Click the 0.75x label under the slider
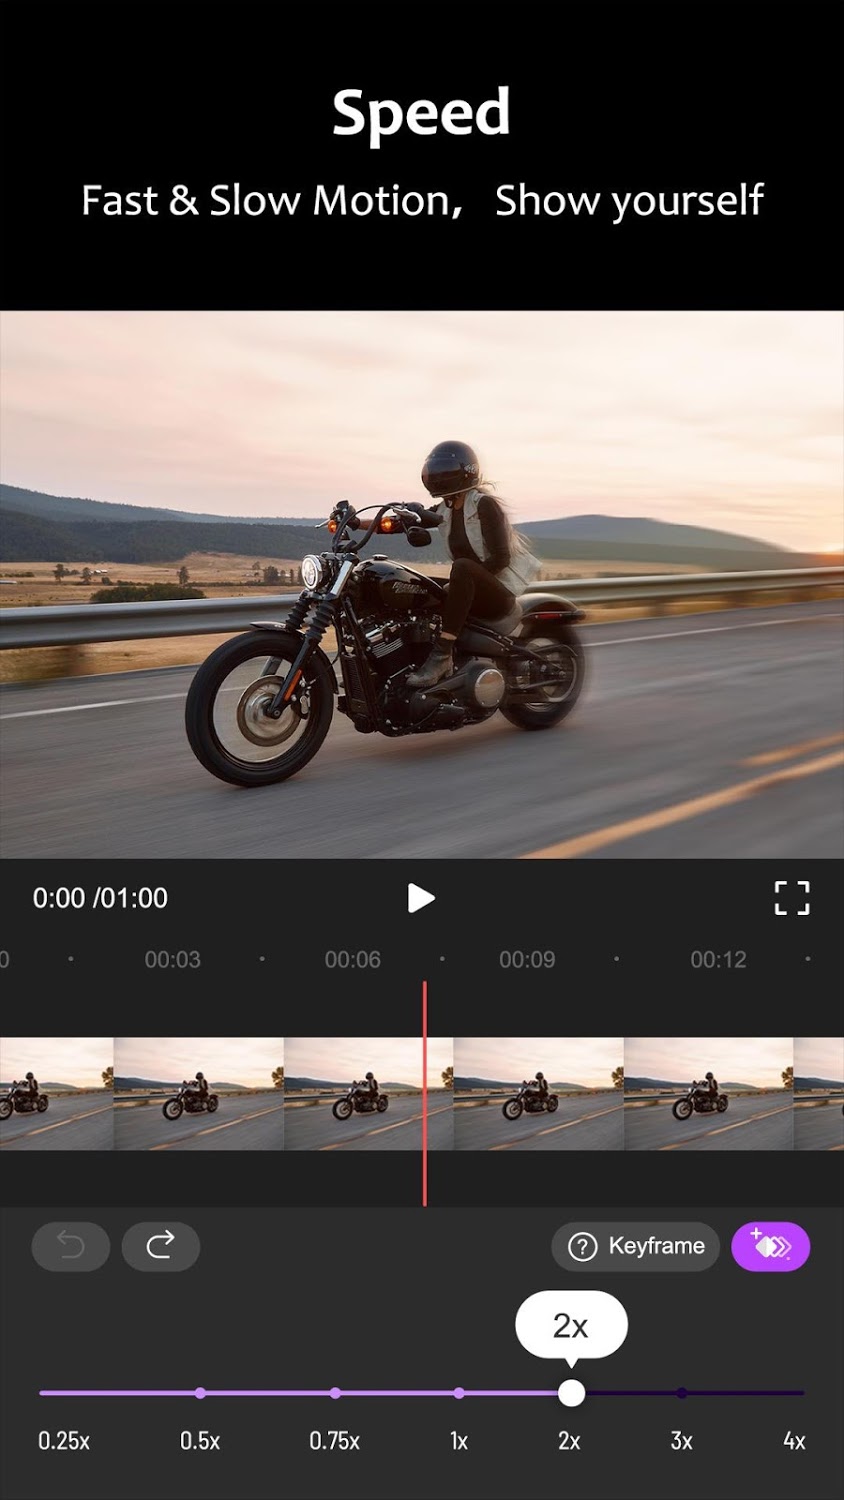The width and height of the screenshot is (844, 1500). tap(334, 1441)
